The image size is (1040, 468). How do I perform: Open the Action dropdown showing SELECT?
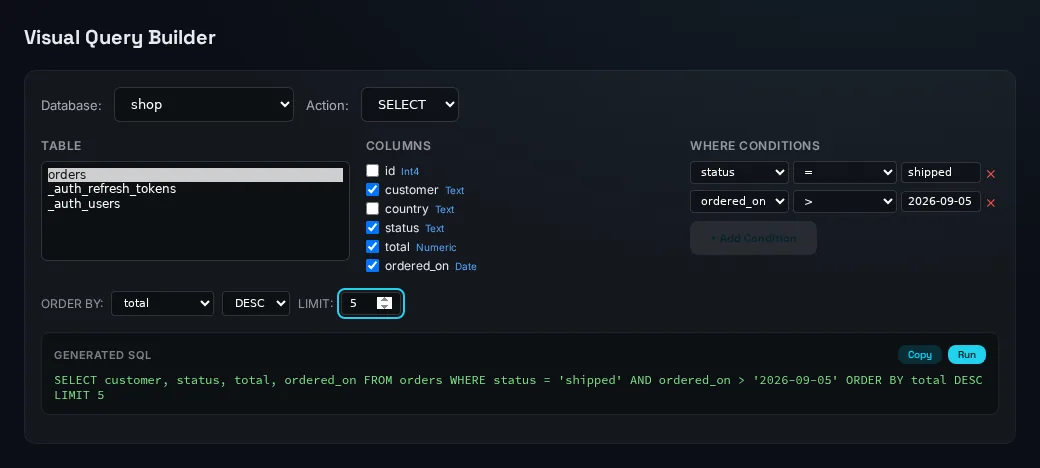[x=410, y=105]
